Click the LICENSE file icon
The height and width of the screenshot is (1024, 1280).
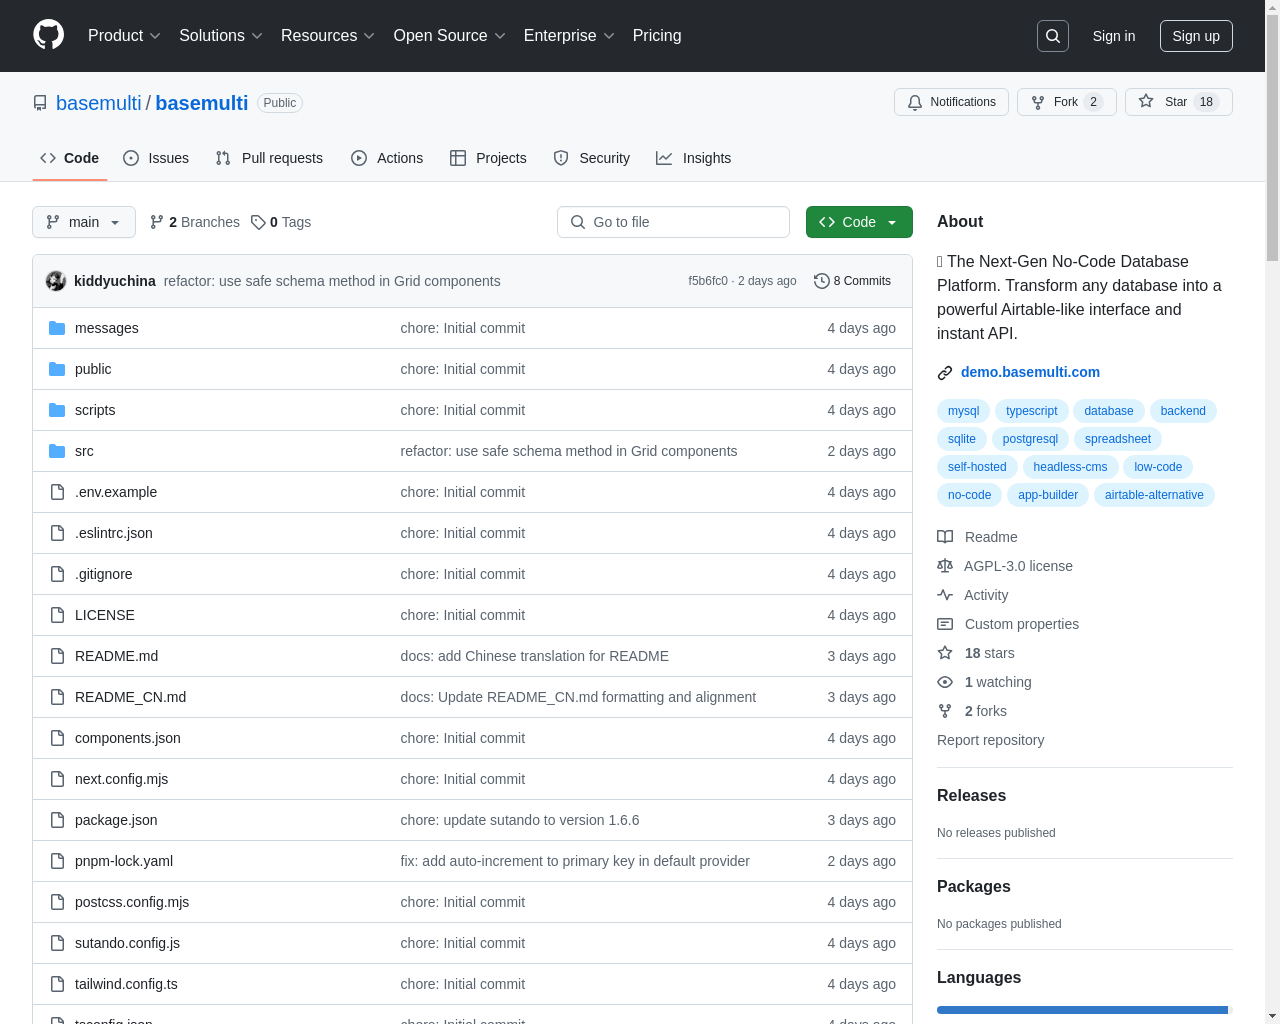57,615
